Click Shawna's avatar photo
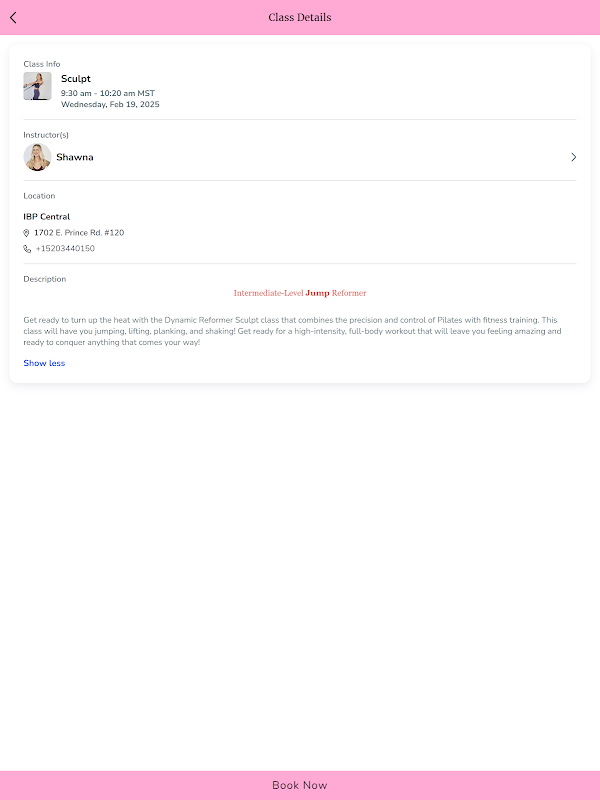This screenshot has height=800, width=600. (37, 157)
